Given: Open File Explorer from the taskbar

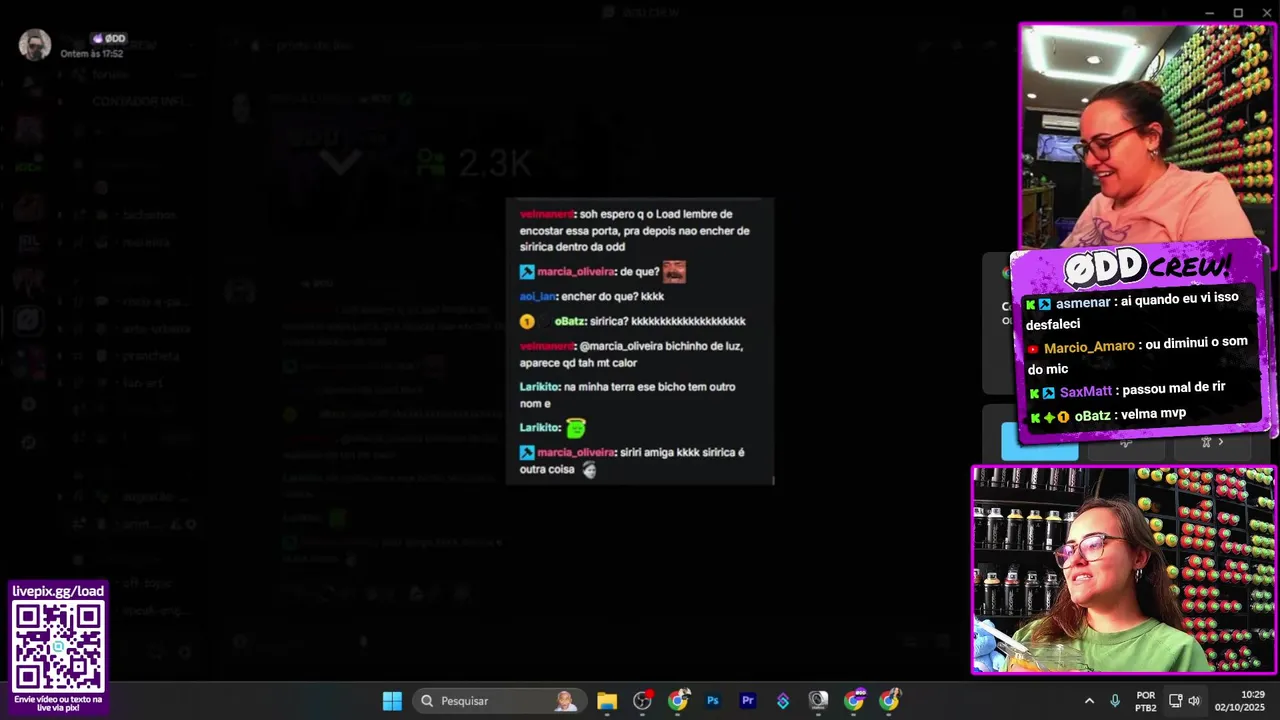Looking at the screenshot, I should pos(607,701).
